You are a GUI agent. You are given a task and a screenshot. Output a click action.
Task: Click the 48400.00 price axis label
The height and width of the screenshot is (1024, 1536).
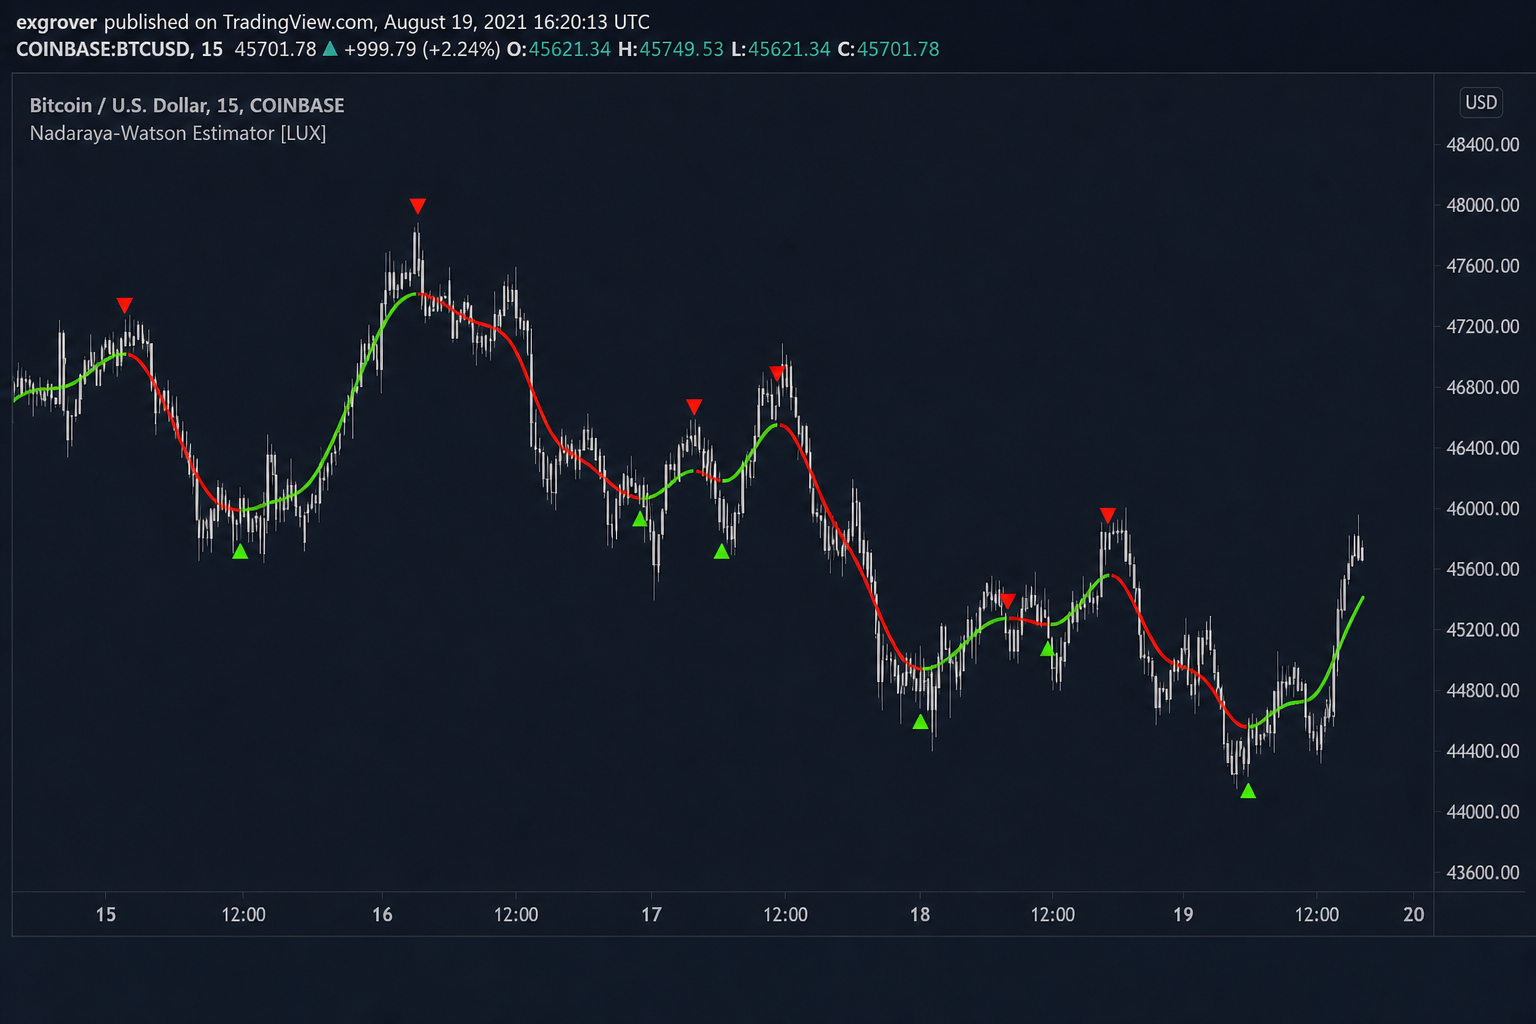coord(1483,144)
